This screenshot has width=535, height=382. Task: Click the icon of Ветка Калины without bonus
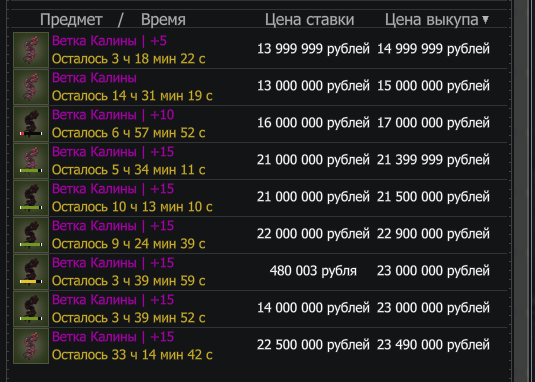[31, 87]
